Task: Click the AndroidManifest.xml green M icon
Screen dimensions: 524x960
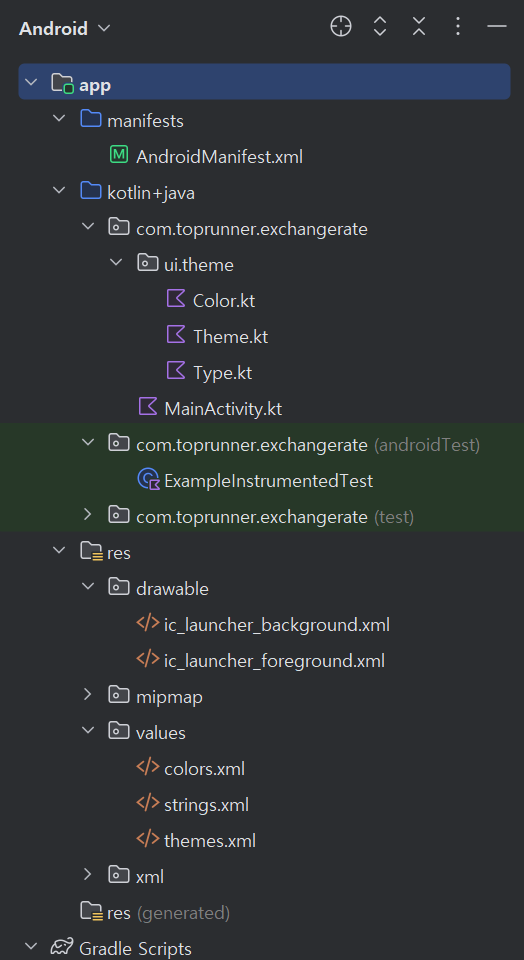Action: click(119, 154)
